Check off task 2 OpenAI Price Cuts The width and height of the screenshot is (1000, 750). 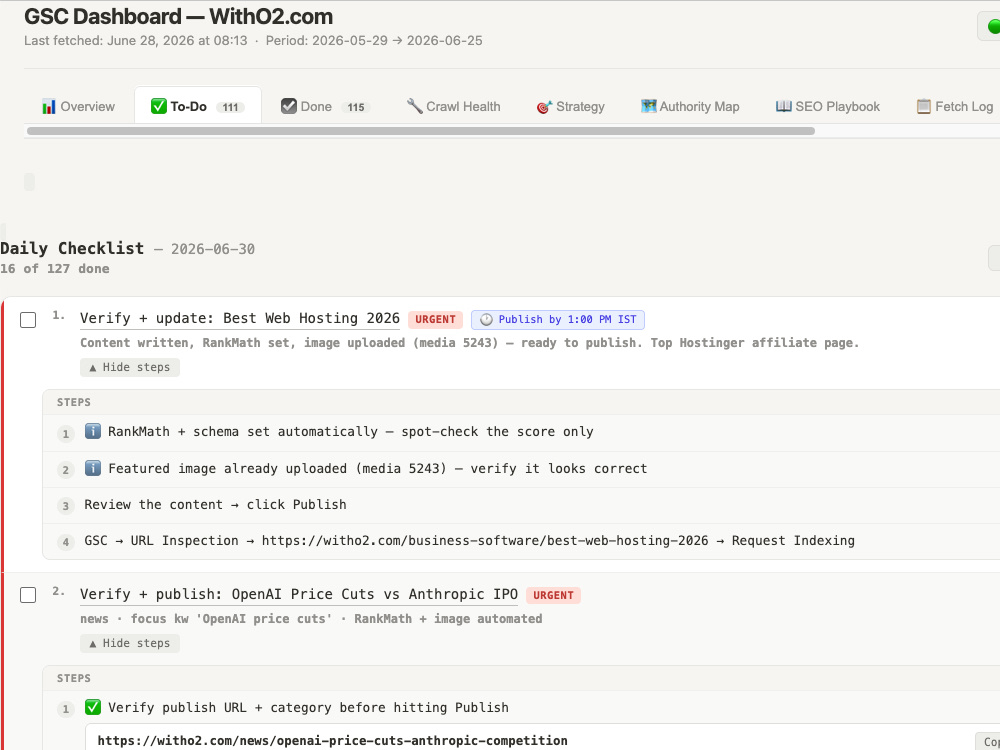28,595
